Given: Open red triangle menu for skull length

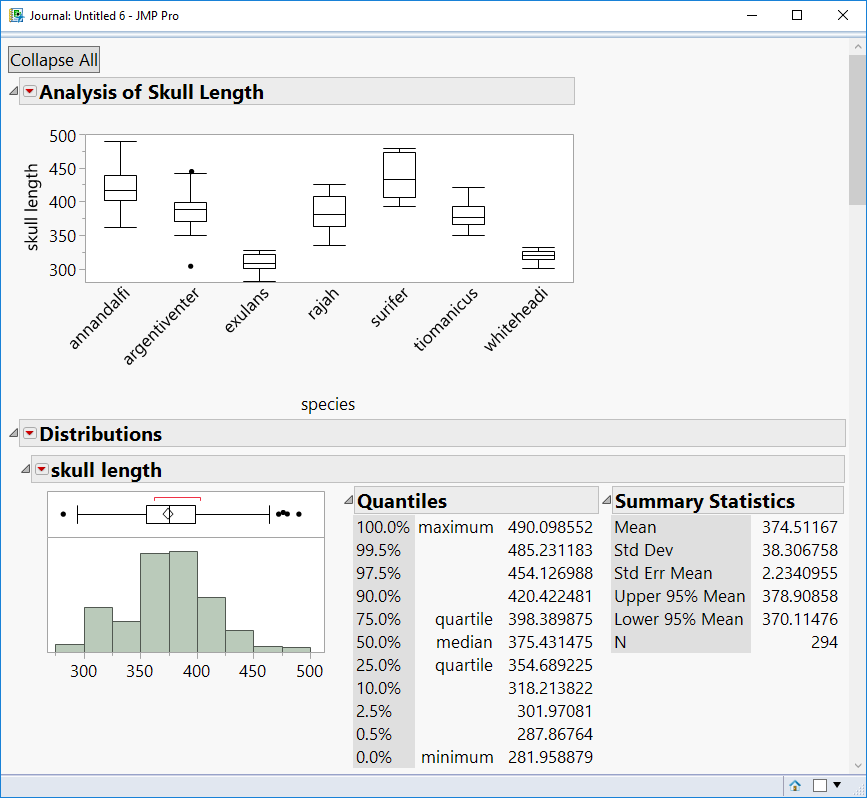Looking at the screenshot, I should point(41,469).
